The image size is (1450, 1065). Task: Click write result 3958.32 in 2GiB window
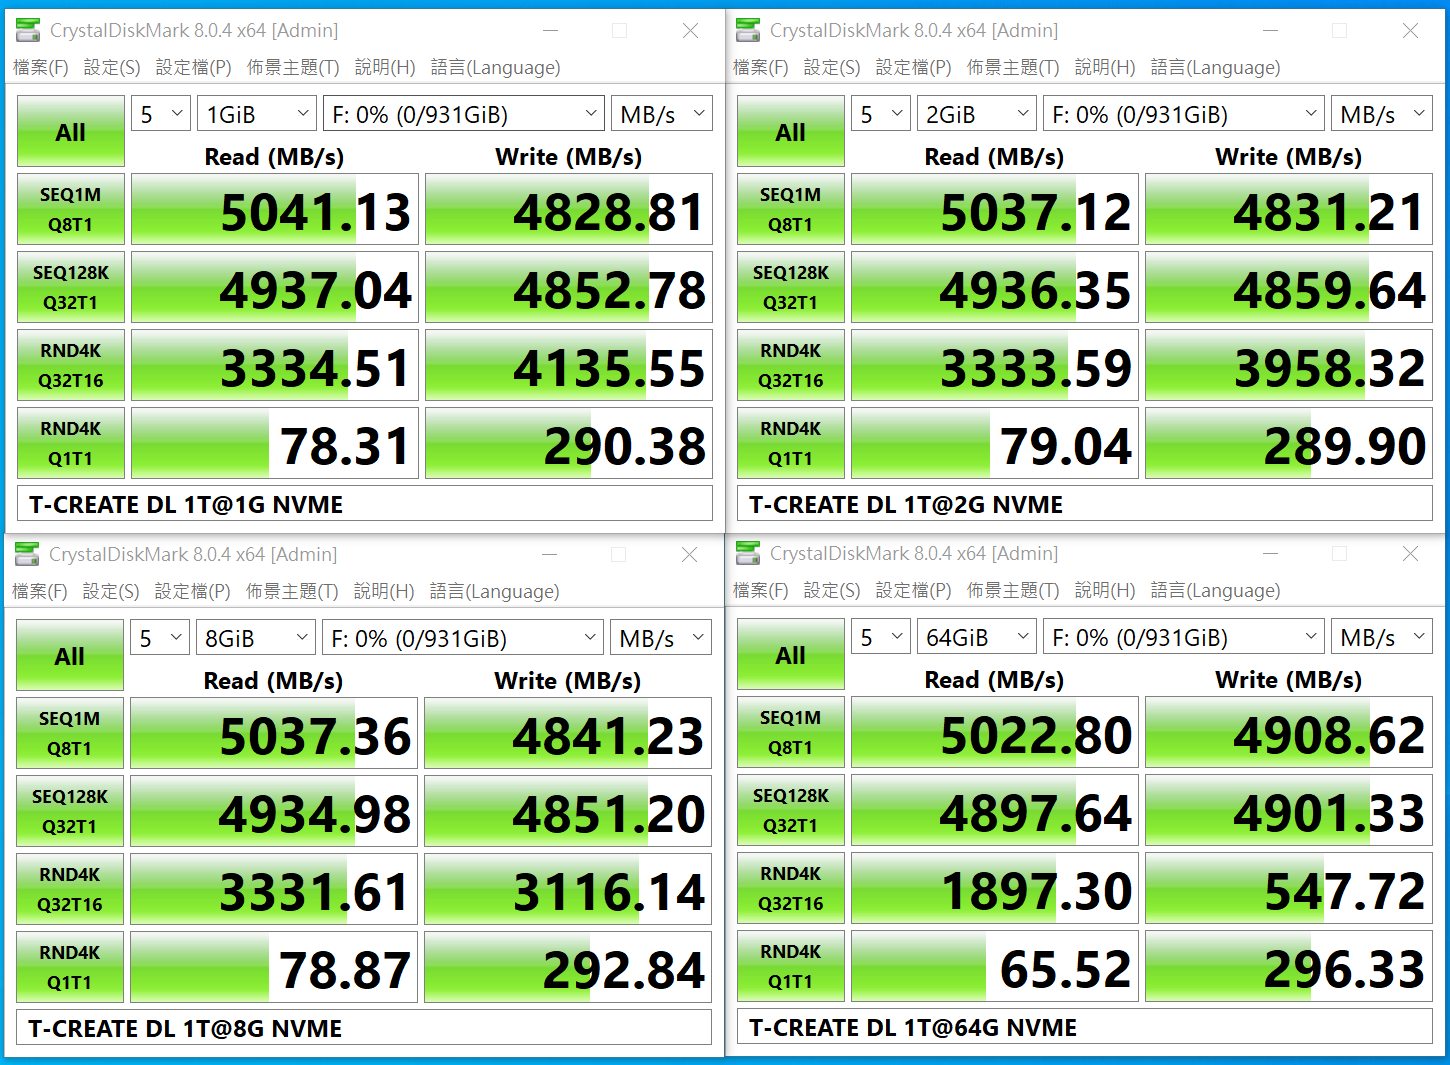coord(1289,365)
